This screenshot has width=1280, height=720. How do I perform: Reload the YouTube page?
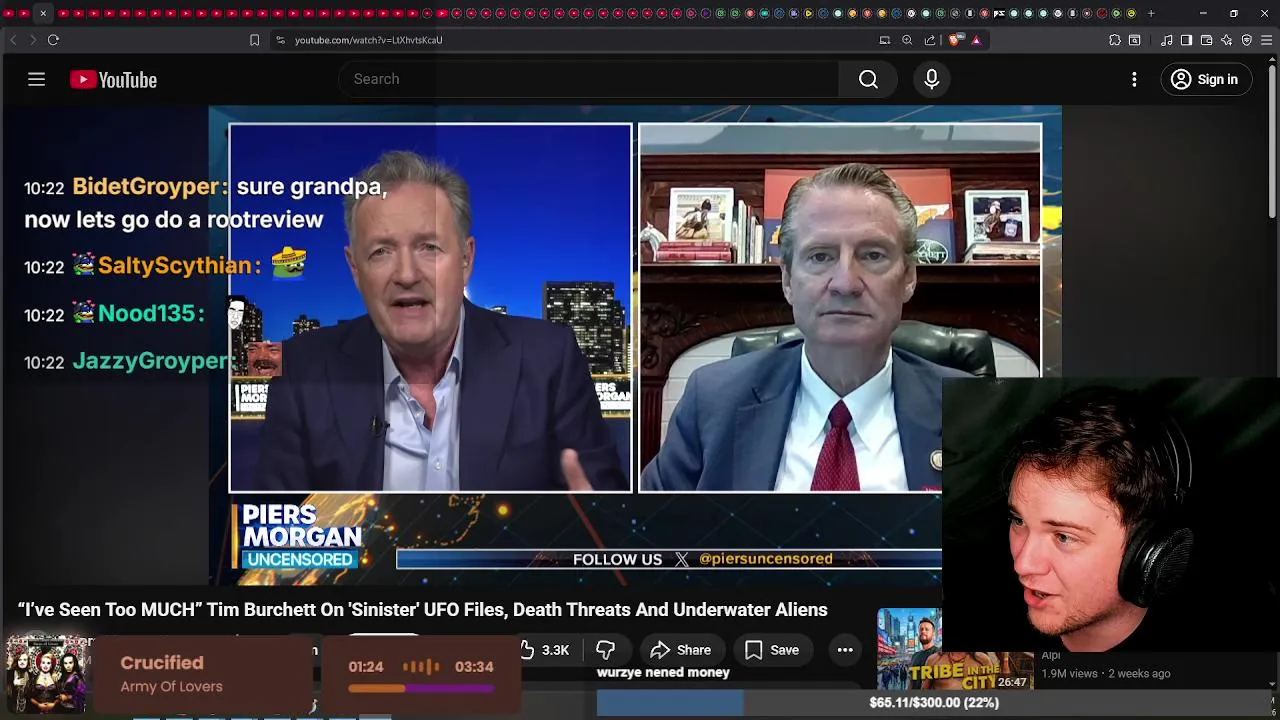click(53, 40)
